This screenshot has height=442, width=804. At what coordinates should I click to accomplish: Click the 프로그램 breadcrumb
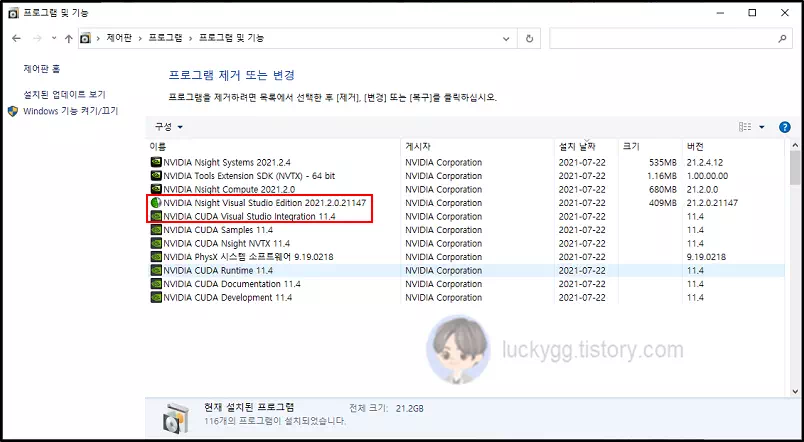click(x=165, y=38)
